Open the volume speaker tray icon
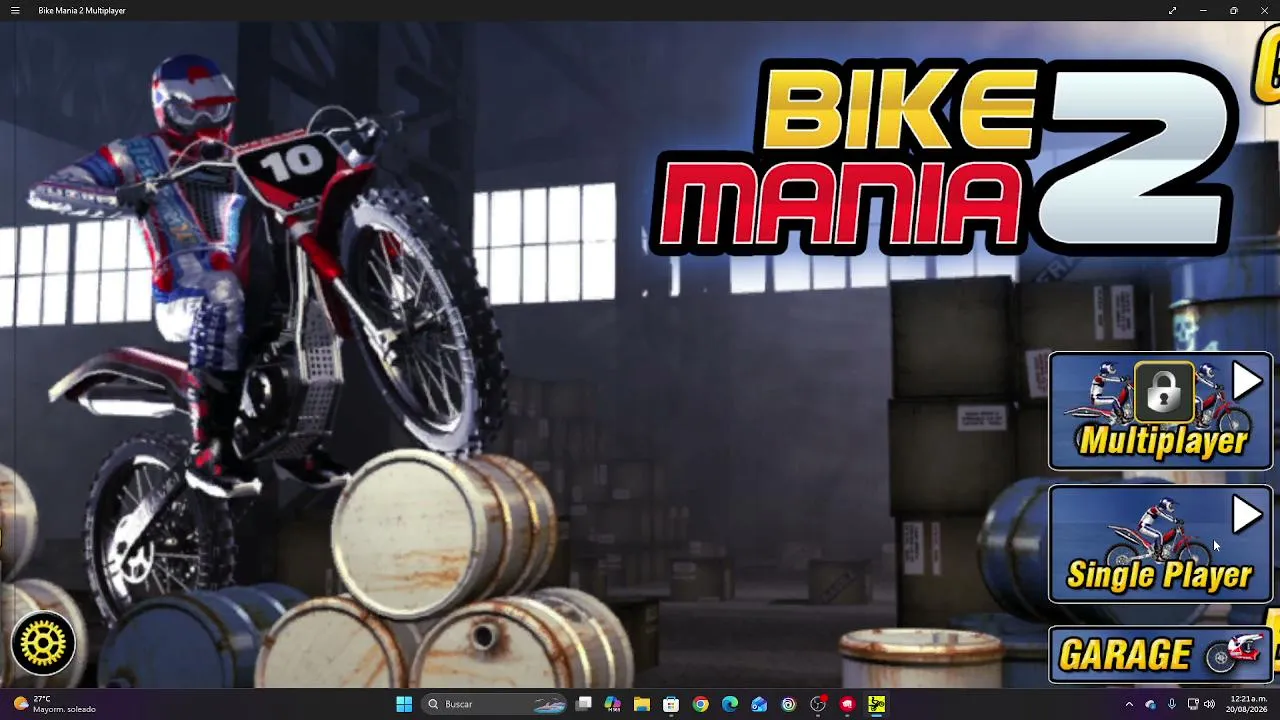 click(x=1209, y=704)
